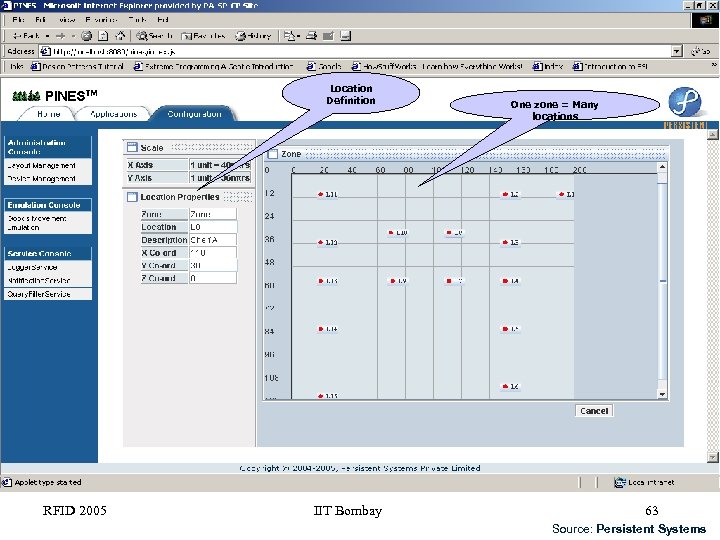The width and height of the screenshot is (720, 540).
Task: Click the Scale panel window icon
Action: [x=132, y=147]
